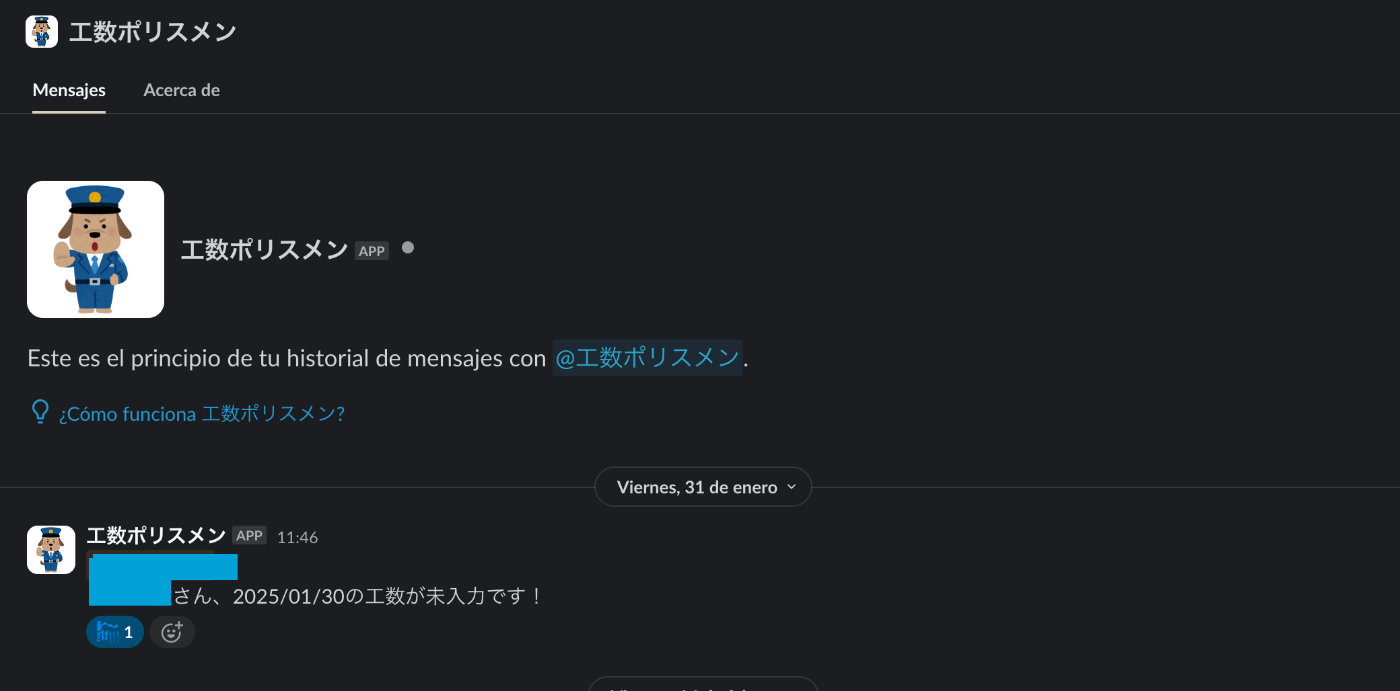Click the partially visible date pill at bottom
Viewport: 1400px width, 691px height.
[x=703, y=684]
